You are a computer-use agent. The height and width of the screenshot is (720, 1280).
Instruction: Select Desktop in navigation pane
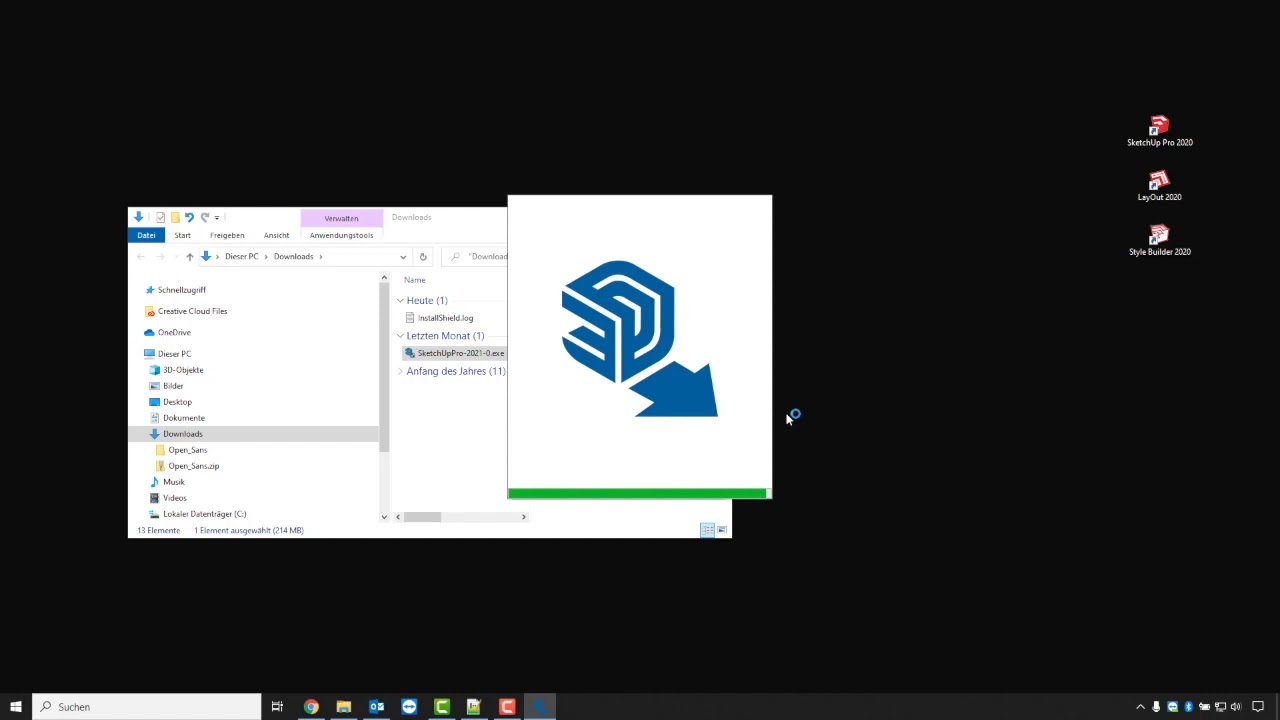[x=177, y=402]
